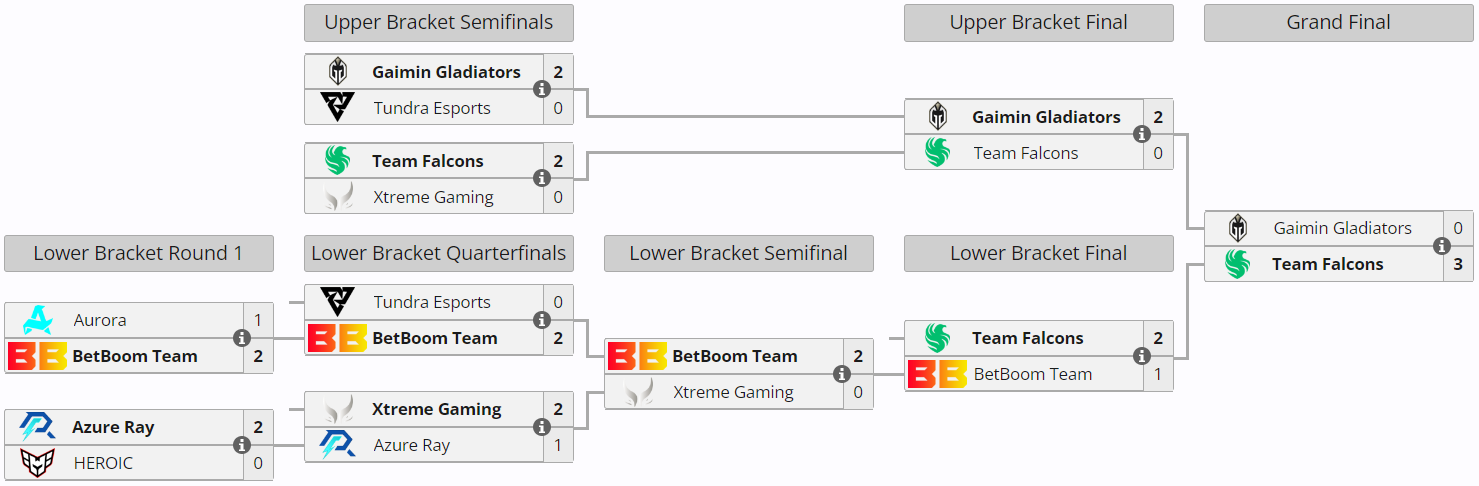This screenshot has width=1479, height=486.
Task: Click info icon for Xtreme Gaming vs Azure Ray
Action: (542, 427)
